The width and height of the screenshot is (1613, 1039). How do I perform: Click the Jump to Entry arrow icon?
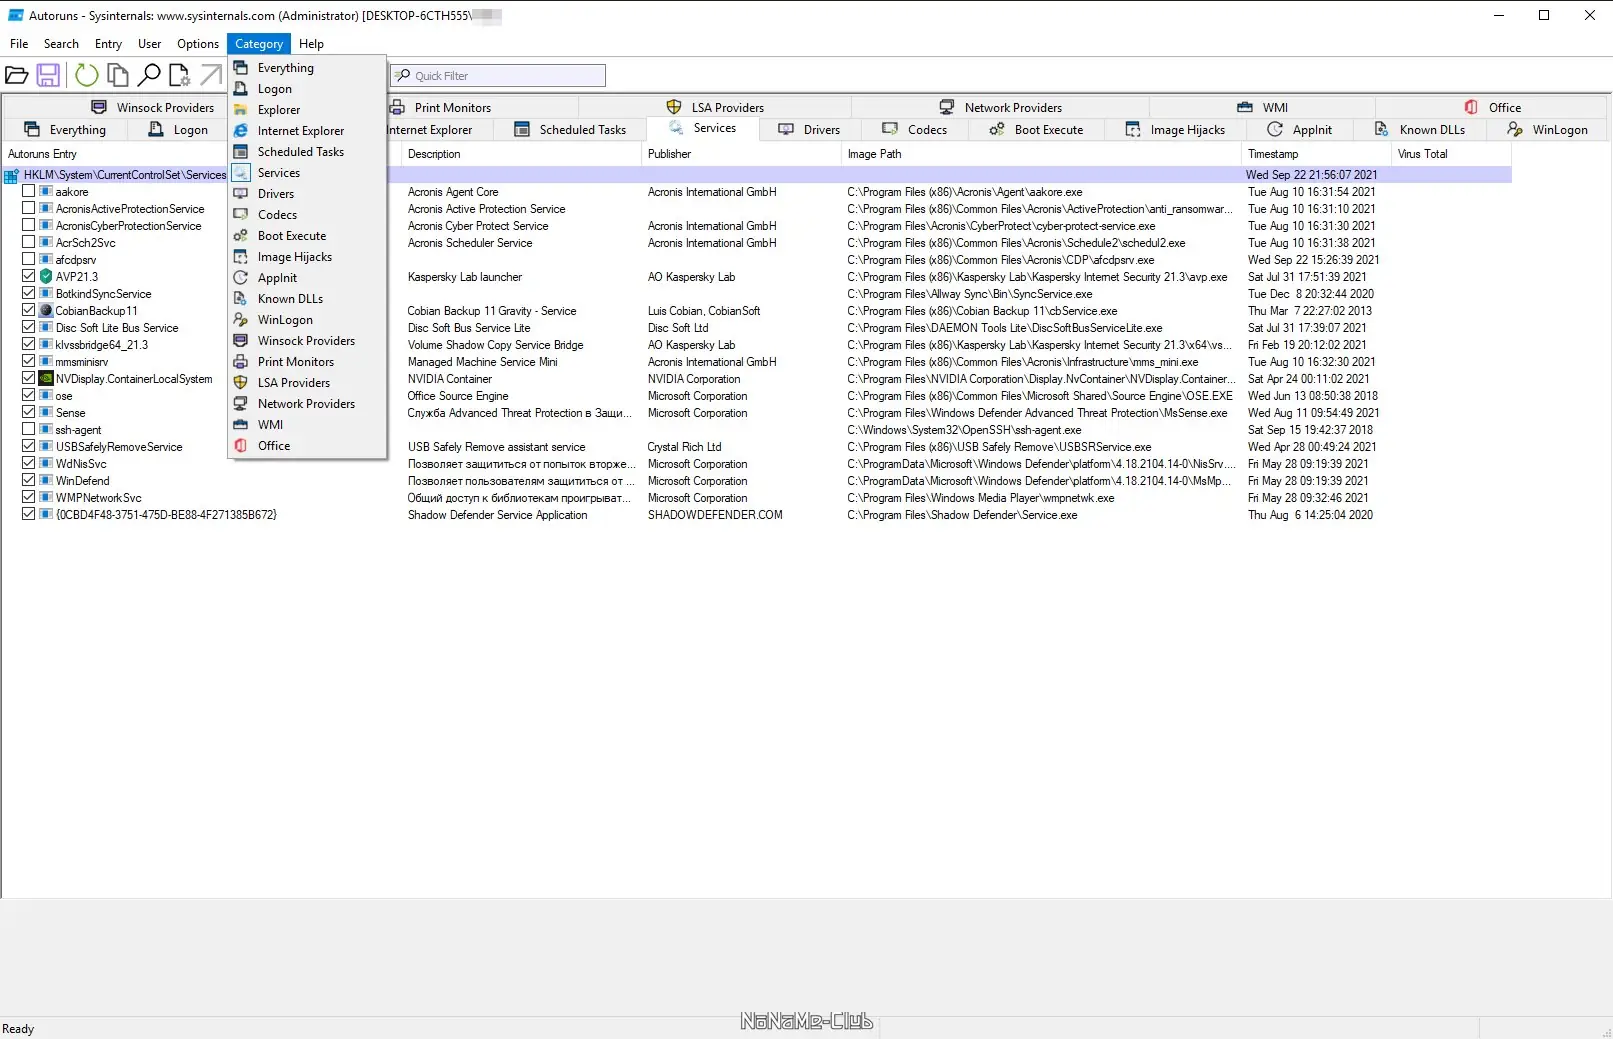[x=211, y=75]
